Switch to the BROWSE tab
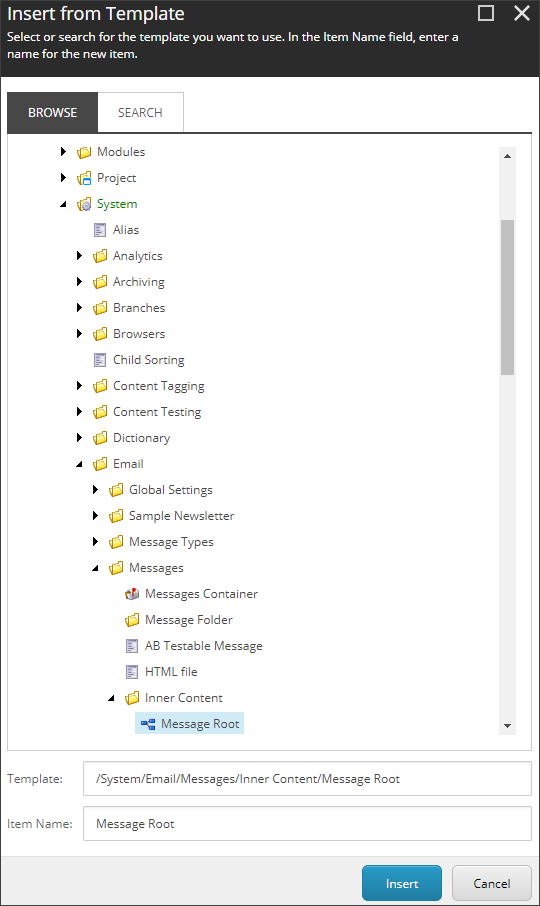The height and width of the screenshot is (906, 540). click(x=53, y=113)
